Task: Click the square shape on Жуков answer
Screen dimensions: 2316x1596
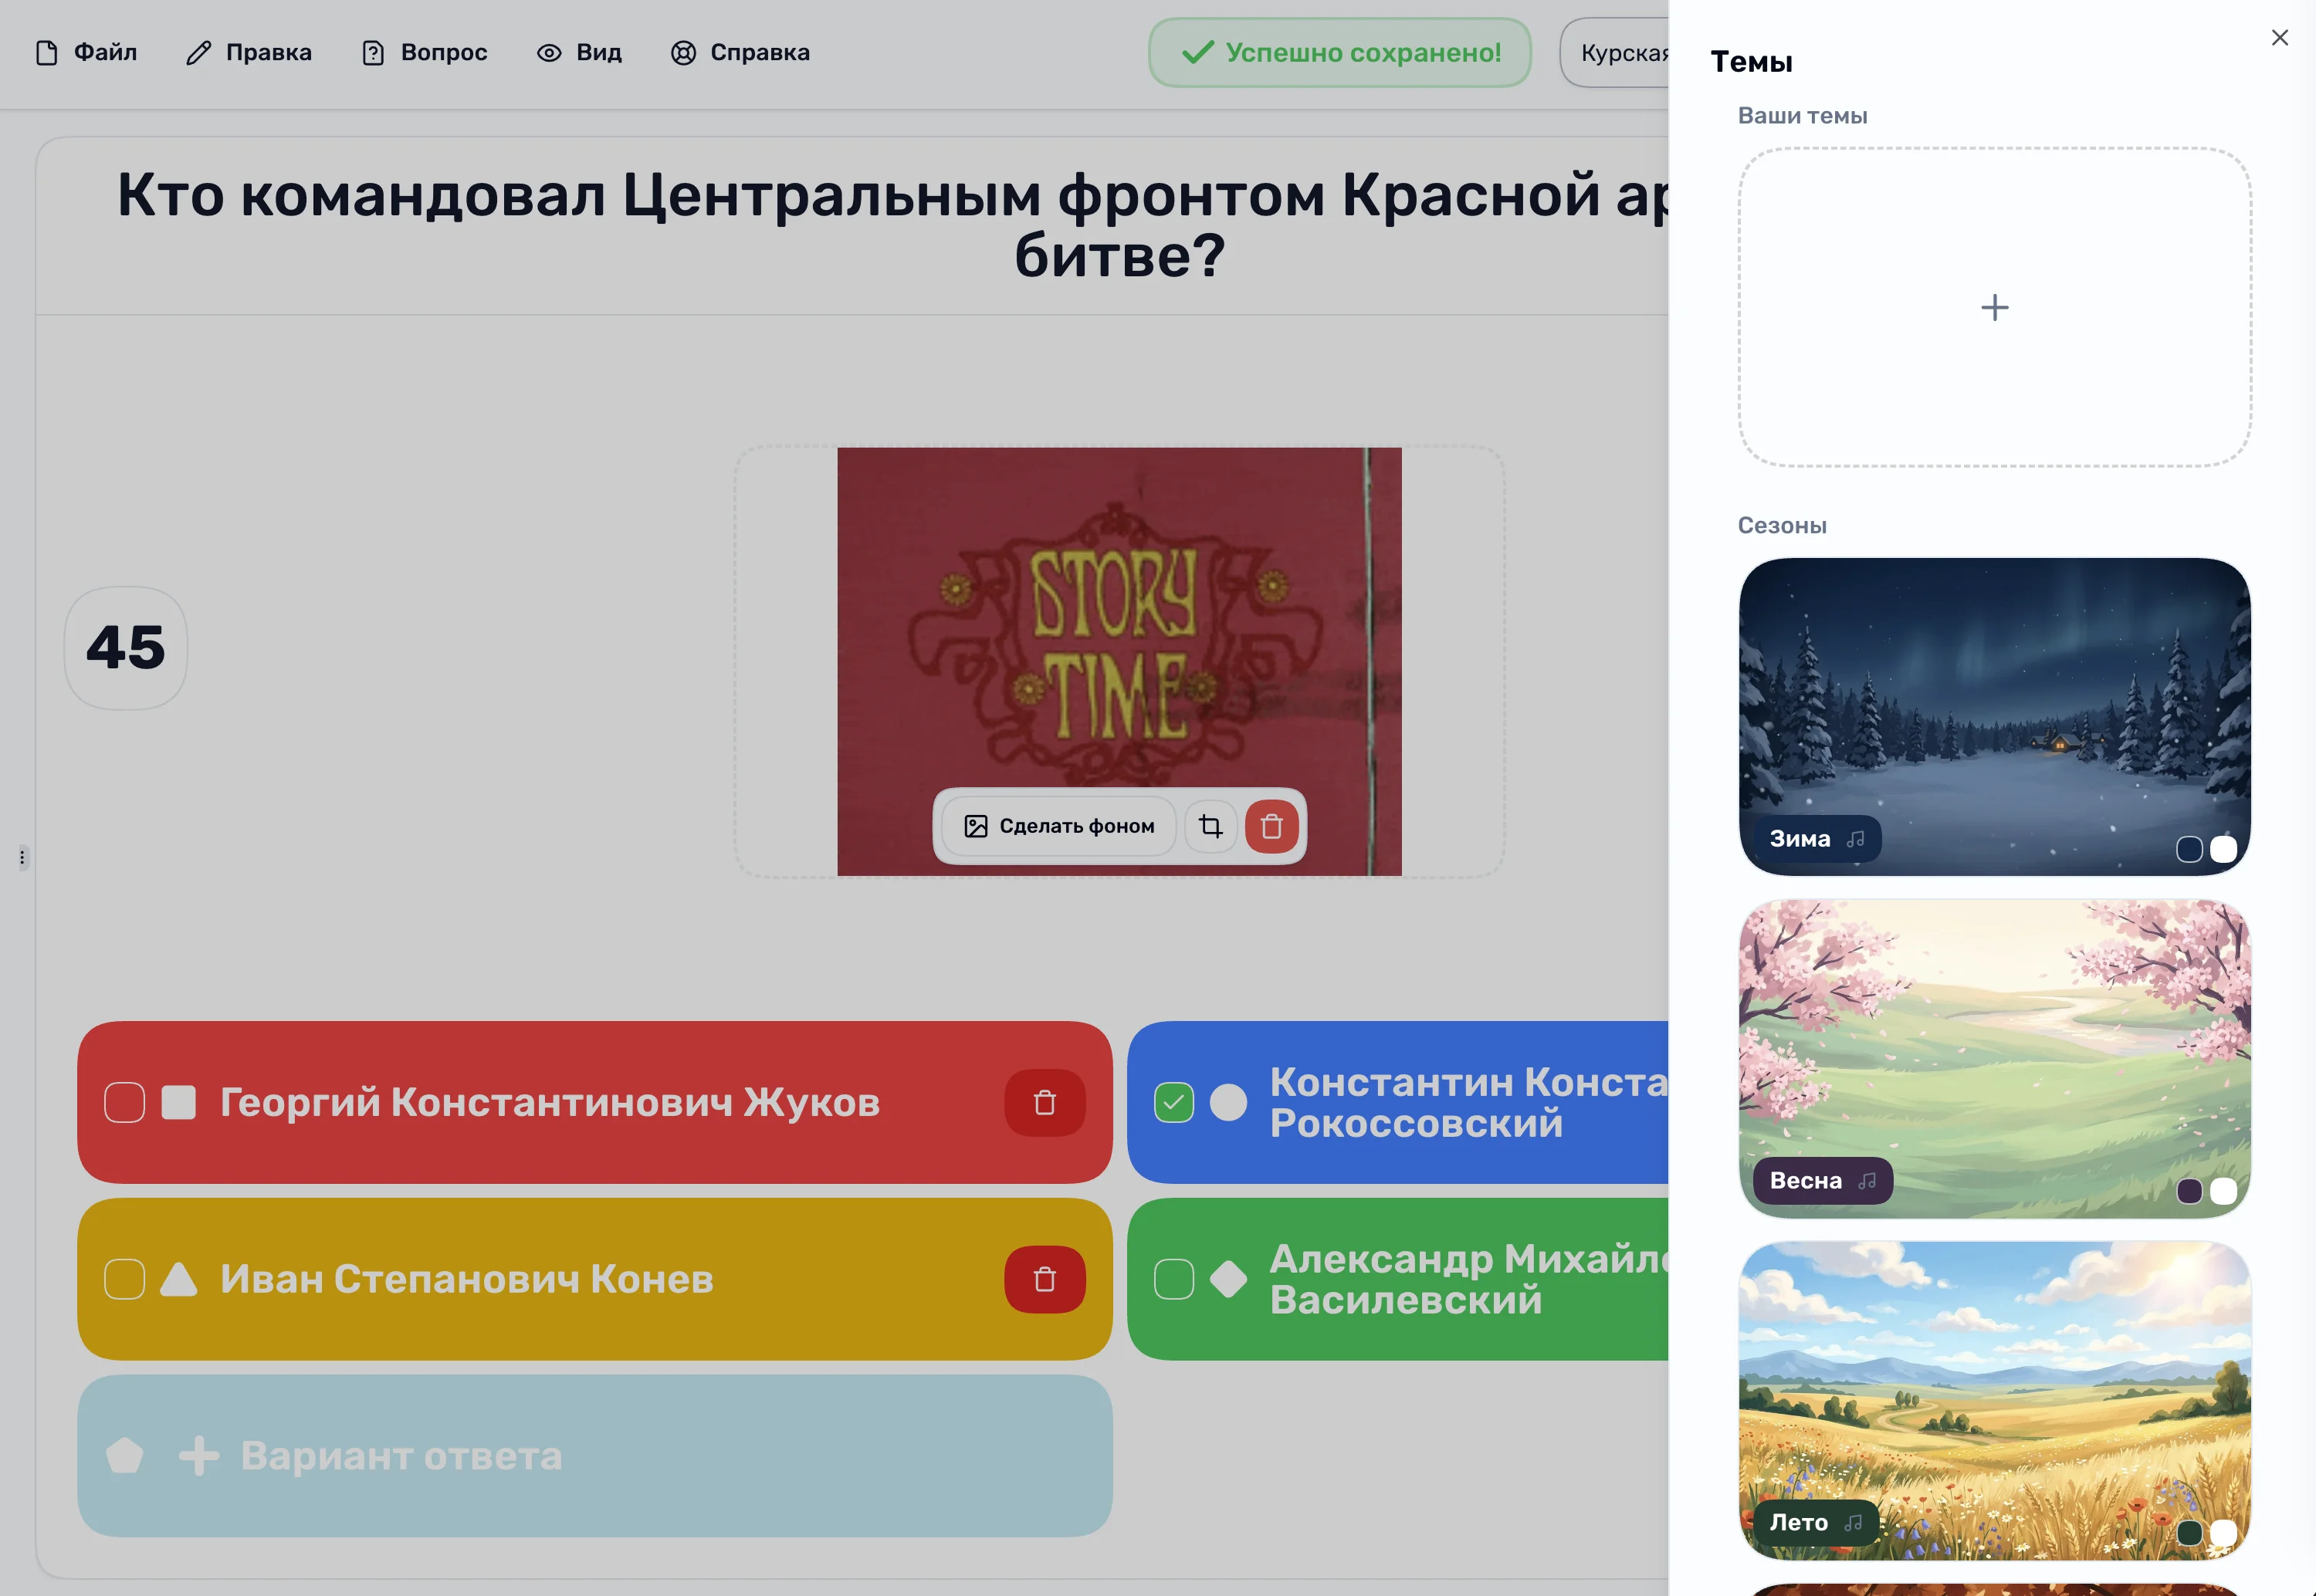Action: tap(178, 1102)
